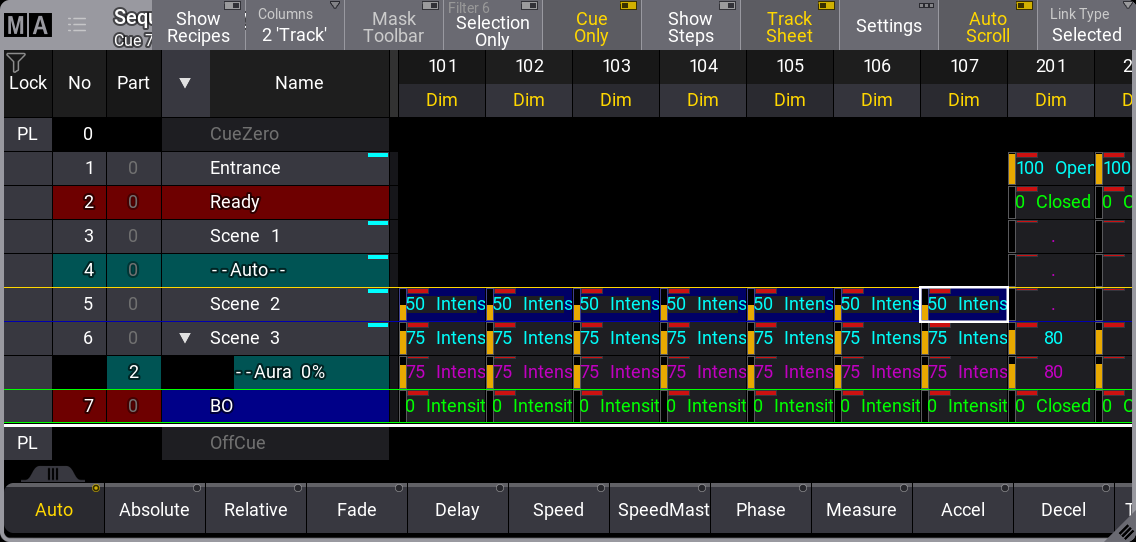Click the Show Steps button
The image size is (1136, 542).
690,26
